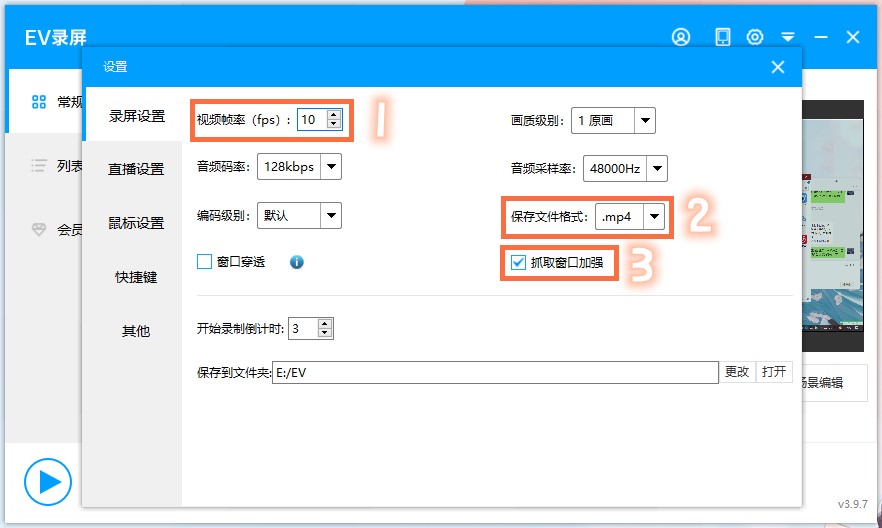Viewport: 882px width, 528px height.
Task: Click the 打开 button for save folder
Action: click(774, 372)
